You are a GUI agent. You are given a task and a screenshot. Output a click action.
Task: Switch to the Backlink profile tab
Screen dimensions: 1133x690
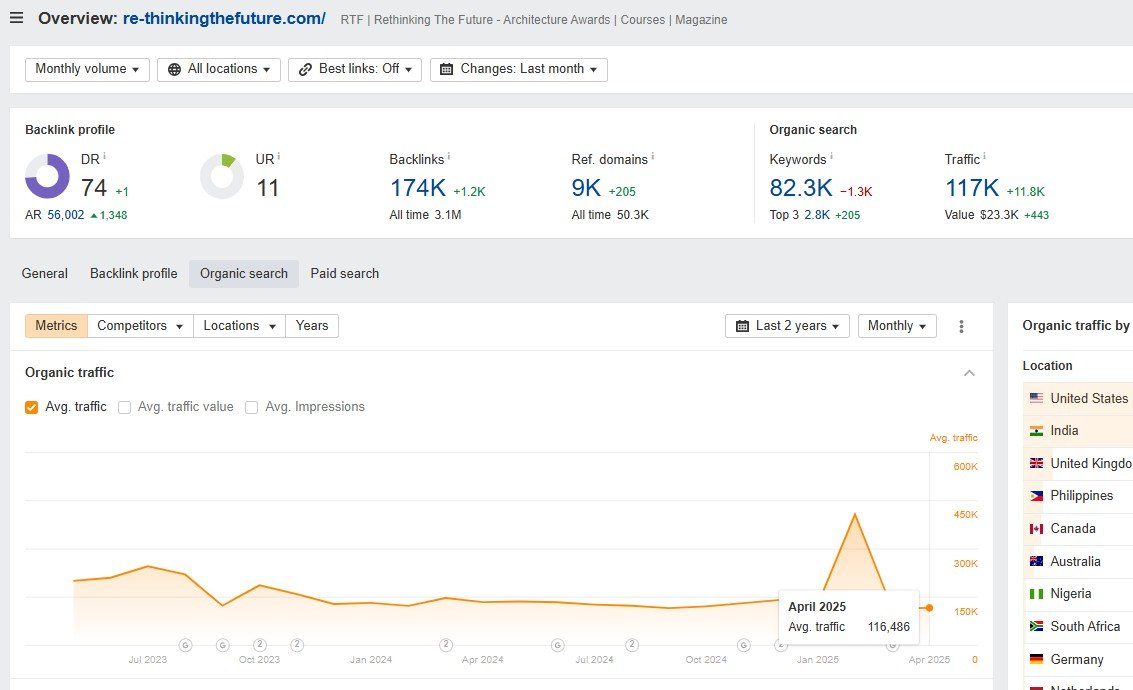pos(134,274)
